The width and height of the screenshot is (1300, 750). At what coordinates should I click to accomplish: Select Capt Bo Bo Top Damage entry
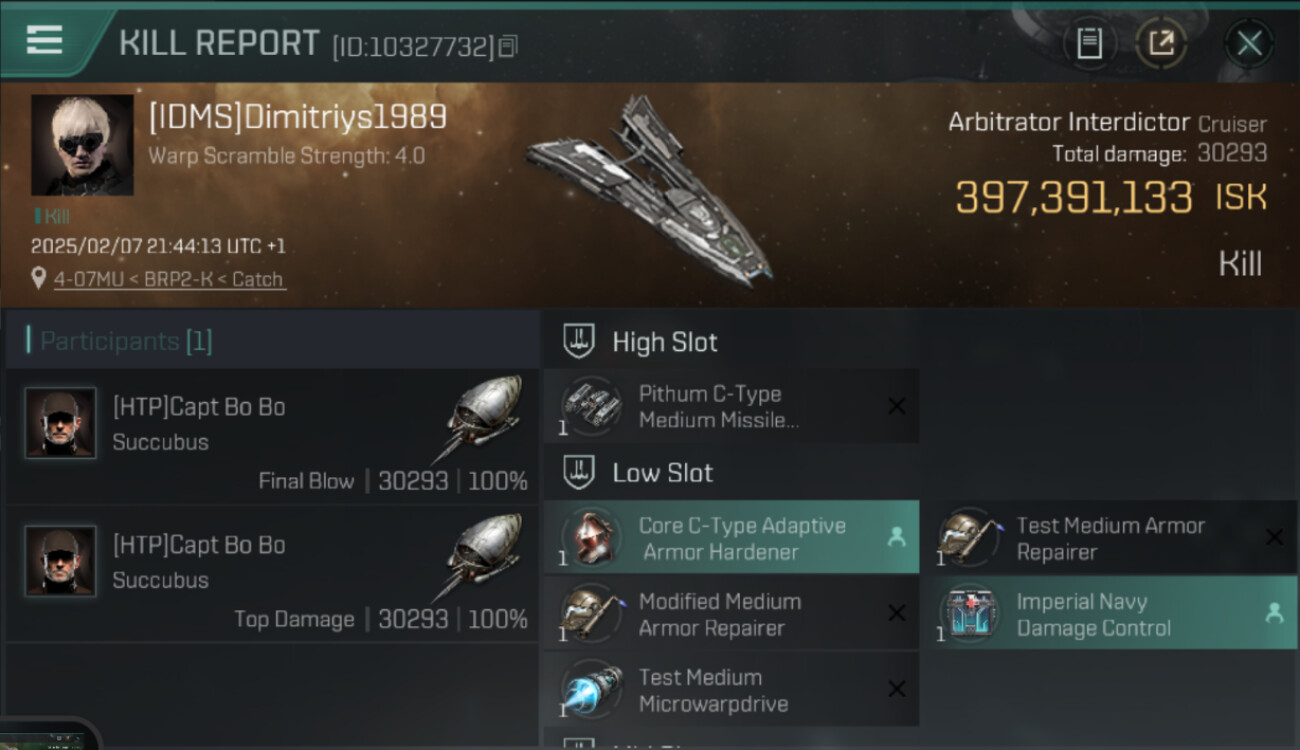point(272,574)
